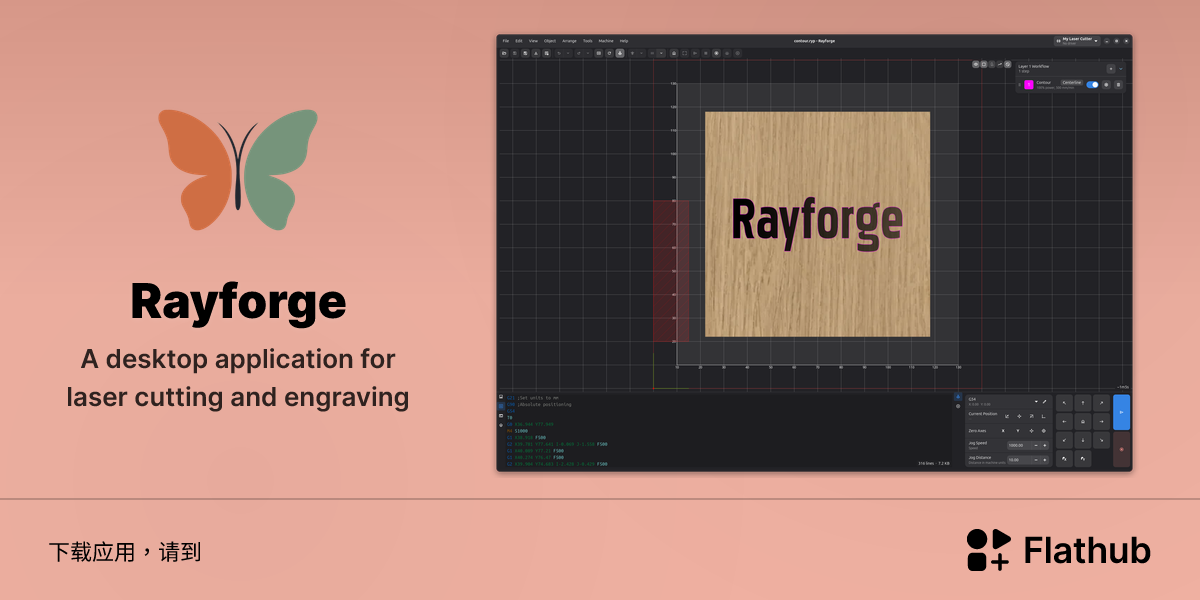This screenshot has width=1200, height=600.
Task: Click the "316 lines · 7.2 KB" status text
Action: point(934,464)
